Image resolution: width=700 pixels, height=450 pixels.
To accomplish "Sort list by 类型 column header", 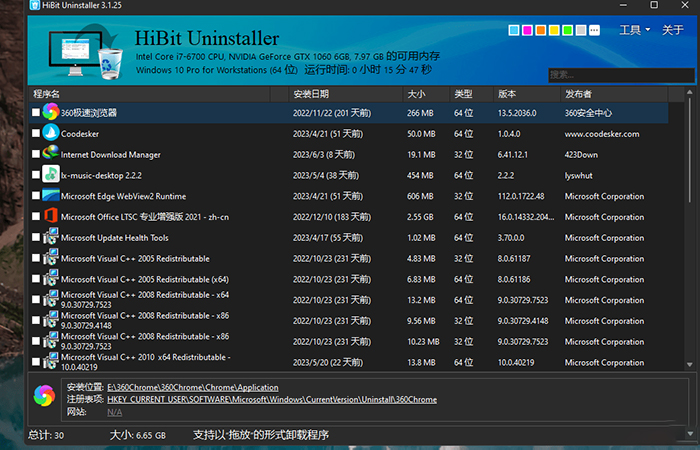I will (471, 94).
